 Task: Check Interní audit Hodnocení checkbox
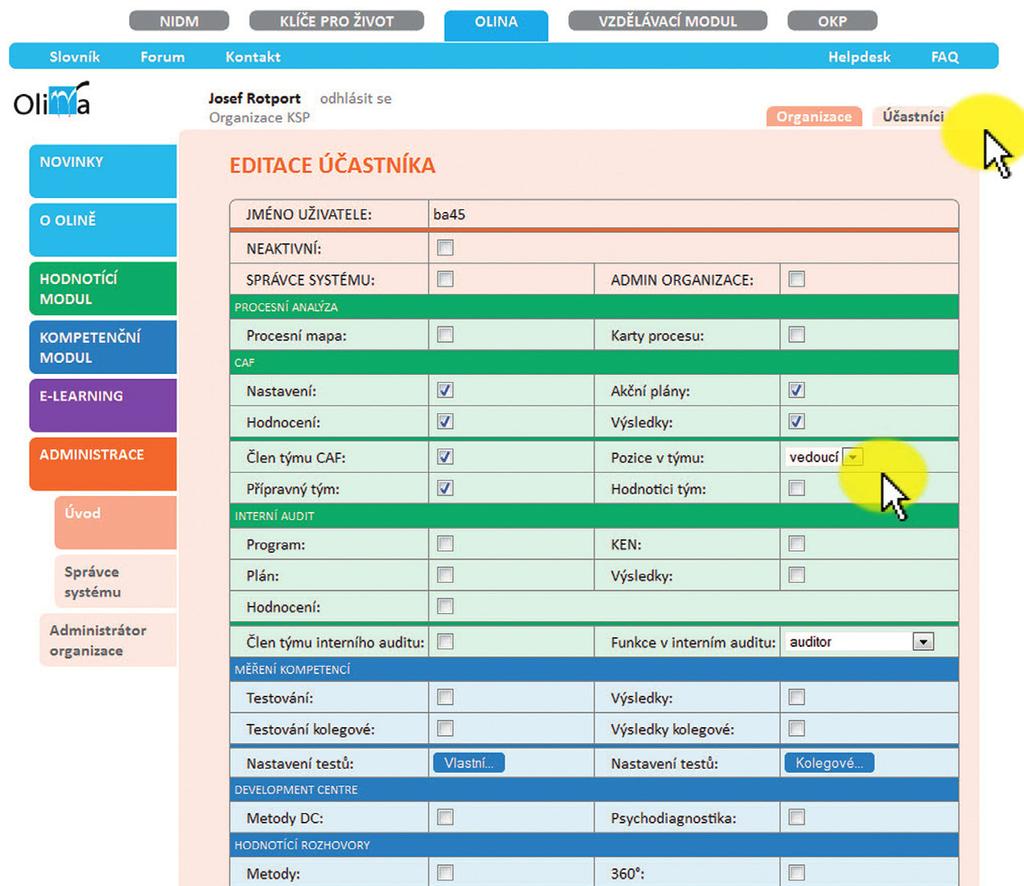[x=445, y=606]
